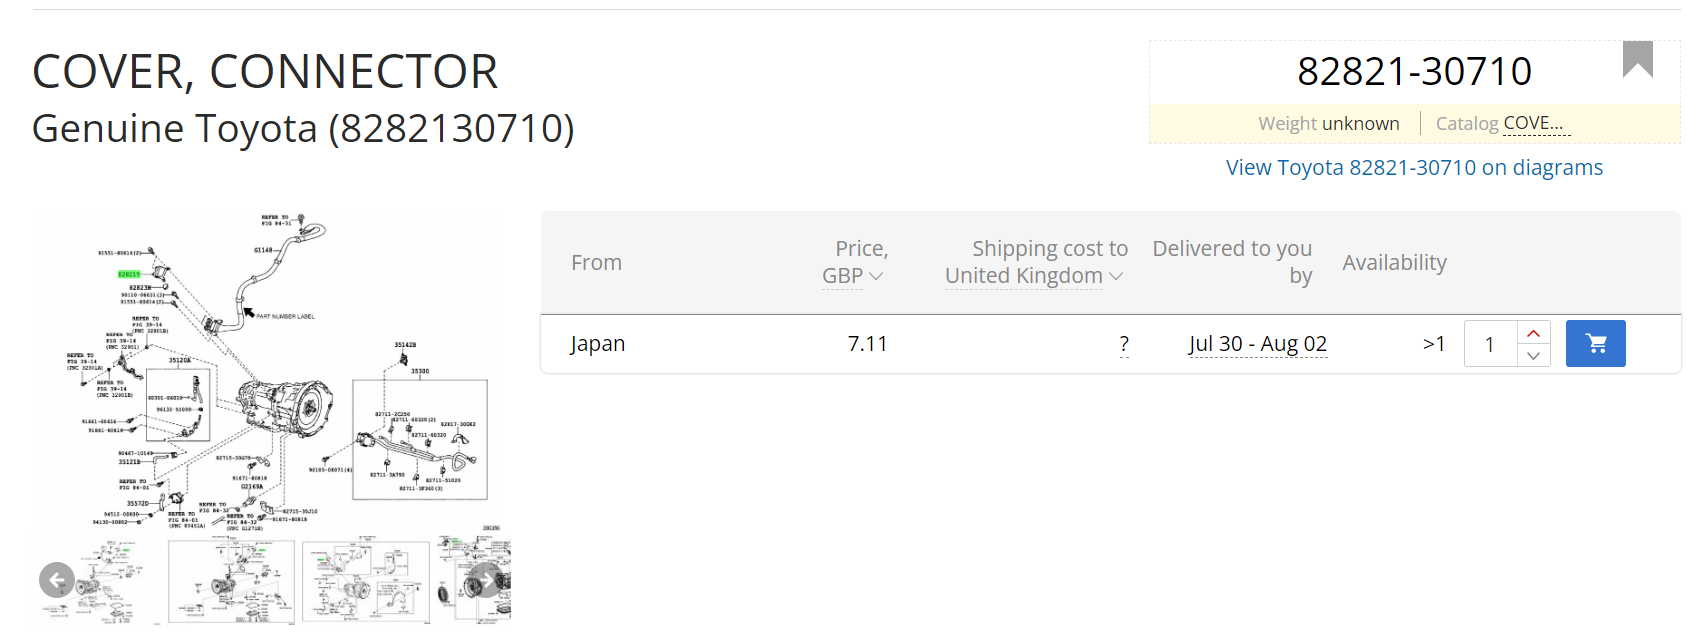Click the shipping cost question mark
The height and width of the screenshot is (643, 1687).
[1124, 344]
